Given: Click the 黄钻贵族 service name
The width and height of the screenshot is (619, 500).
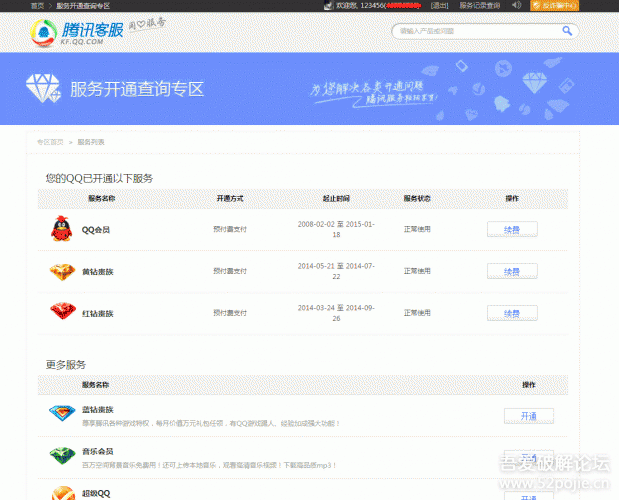Looking at the screenshot, I should [x=98, y=272].
